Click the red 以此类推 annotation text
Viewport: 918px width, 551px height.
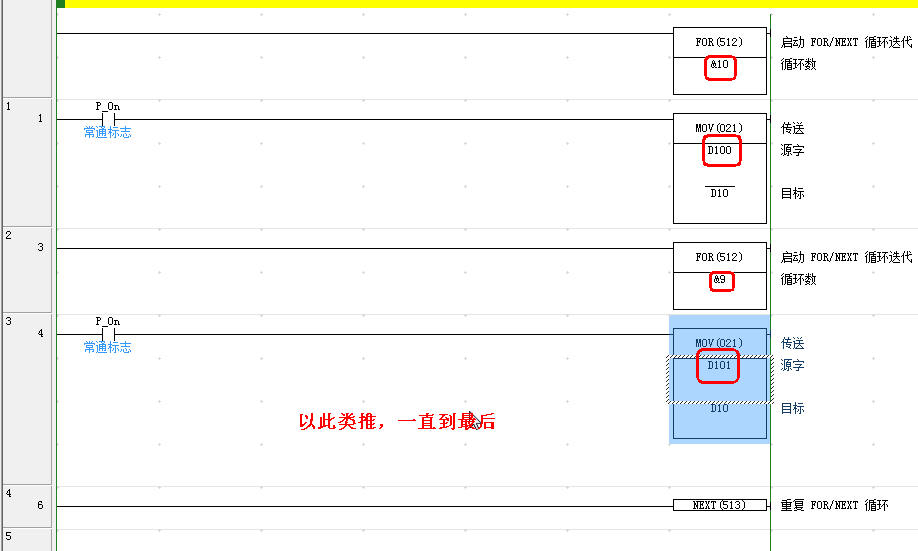point(397,422)
